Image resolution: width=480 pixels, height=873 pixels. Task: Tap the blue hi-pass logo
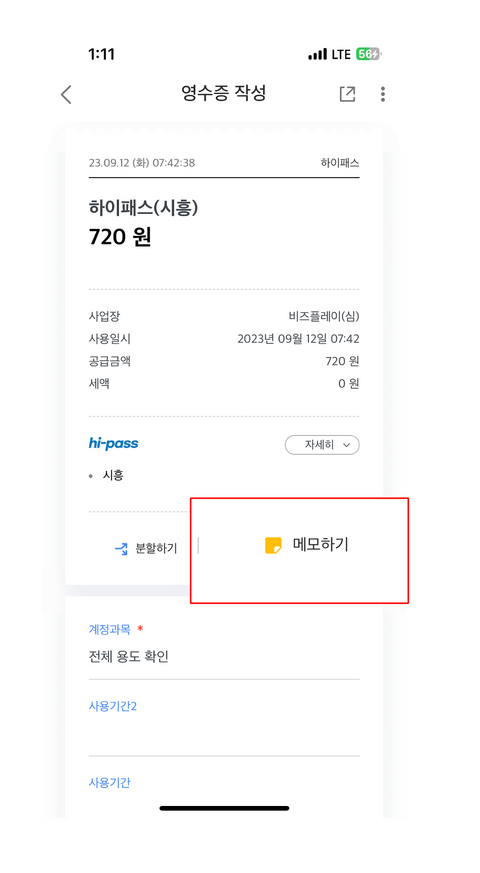tap(114, 444)
